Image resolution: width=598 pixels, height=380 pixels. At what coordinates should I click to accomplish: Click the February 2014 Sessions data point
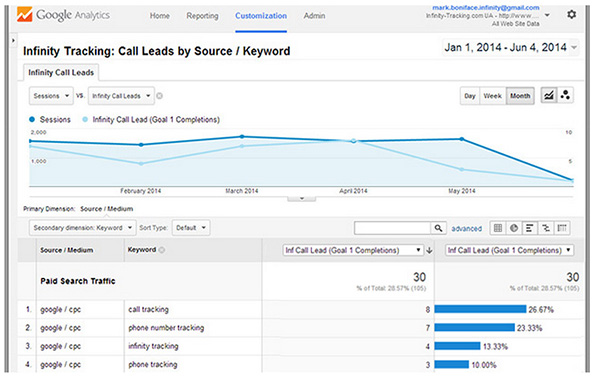141,145
